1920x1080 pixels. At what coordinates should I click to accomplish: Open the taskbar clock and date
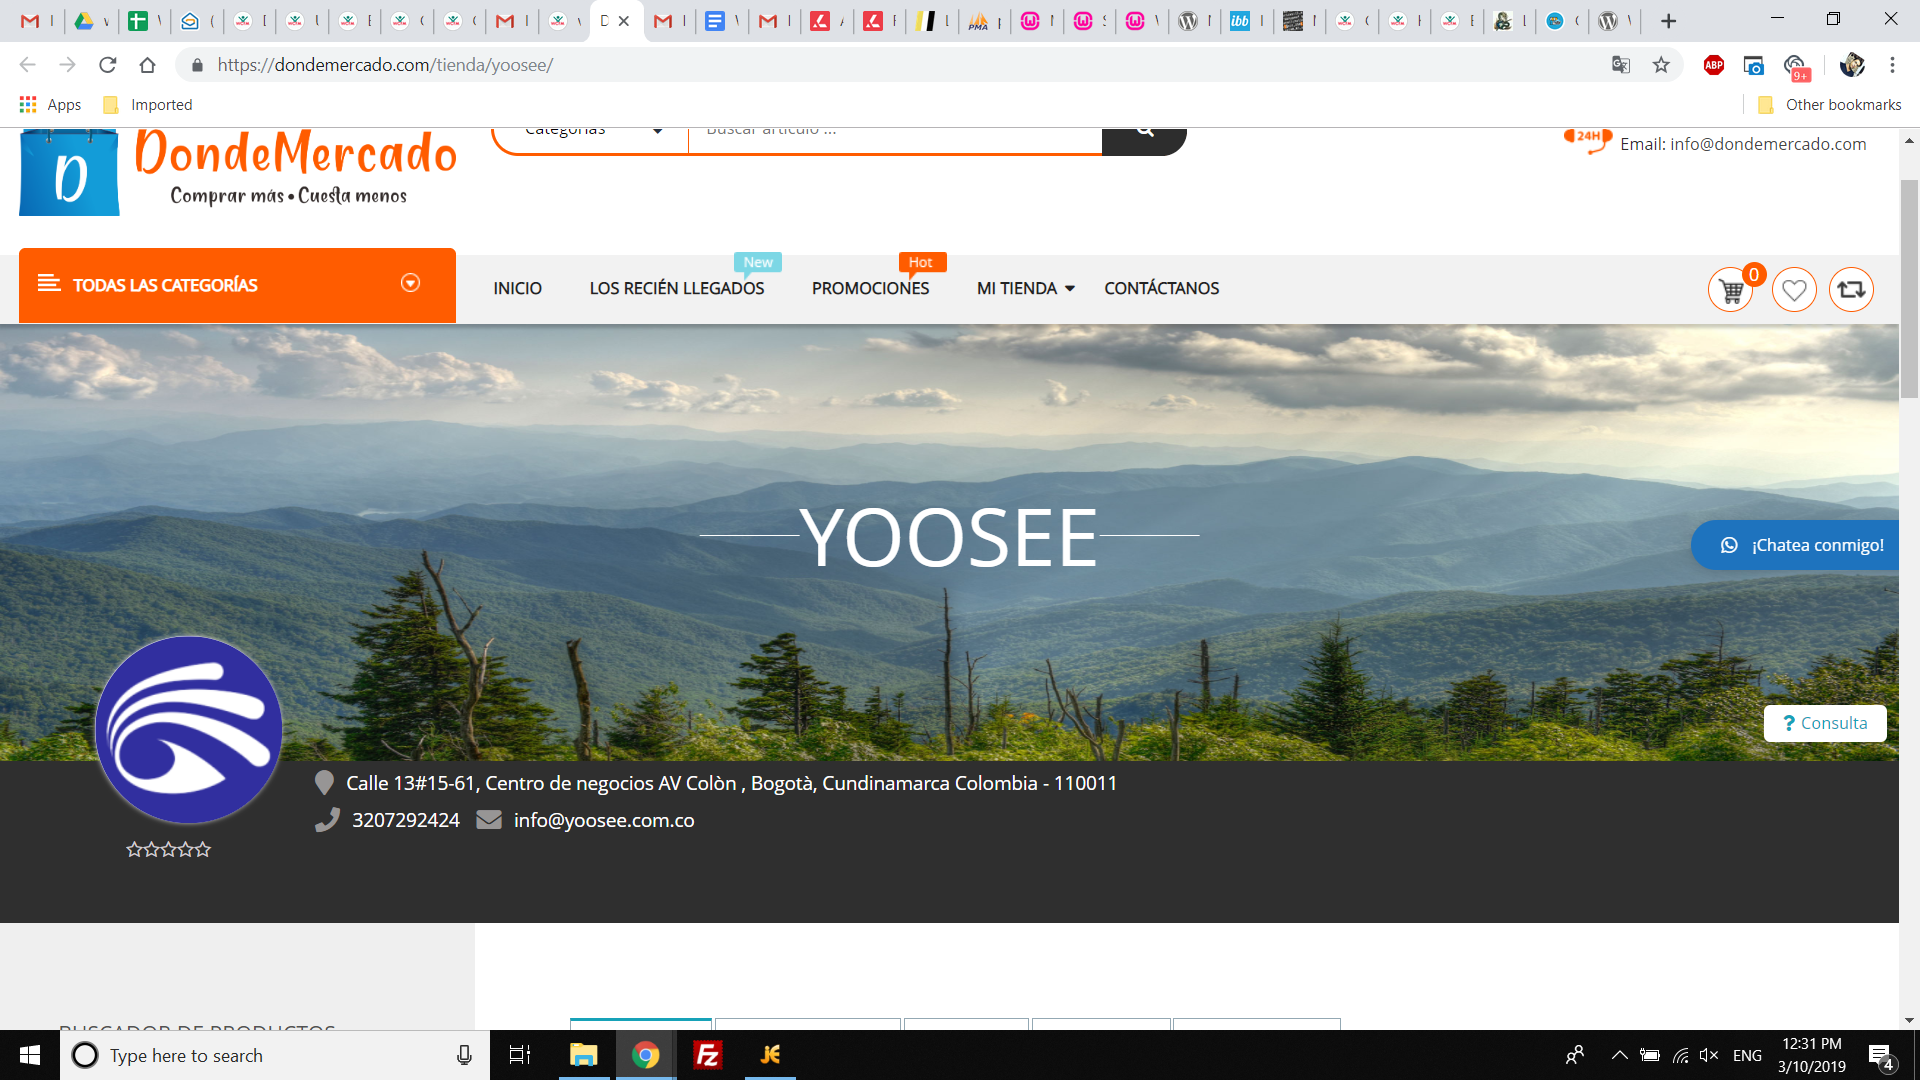click(1811, 1055)
